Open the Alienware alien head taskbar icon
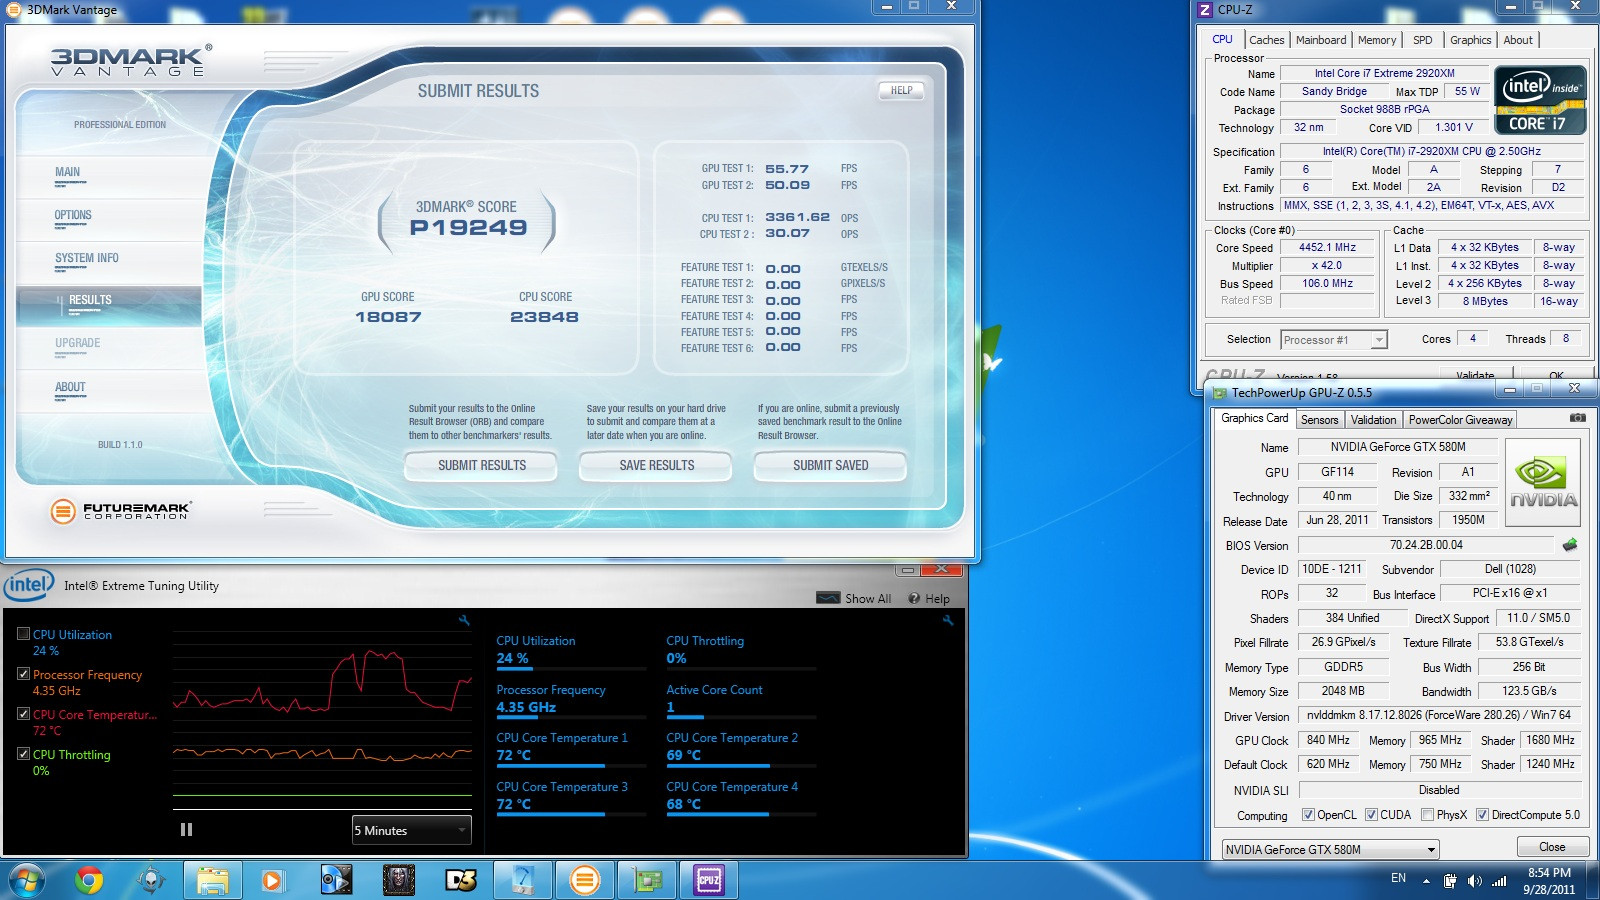The width and height of the screenshot is (1600, 900). click(151, 880)
